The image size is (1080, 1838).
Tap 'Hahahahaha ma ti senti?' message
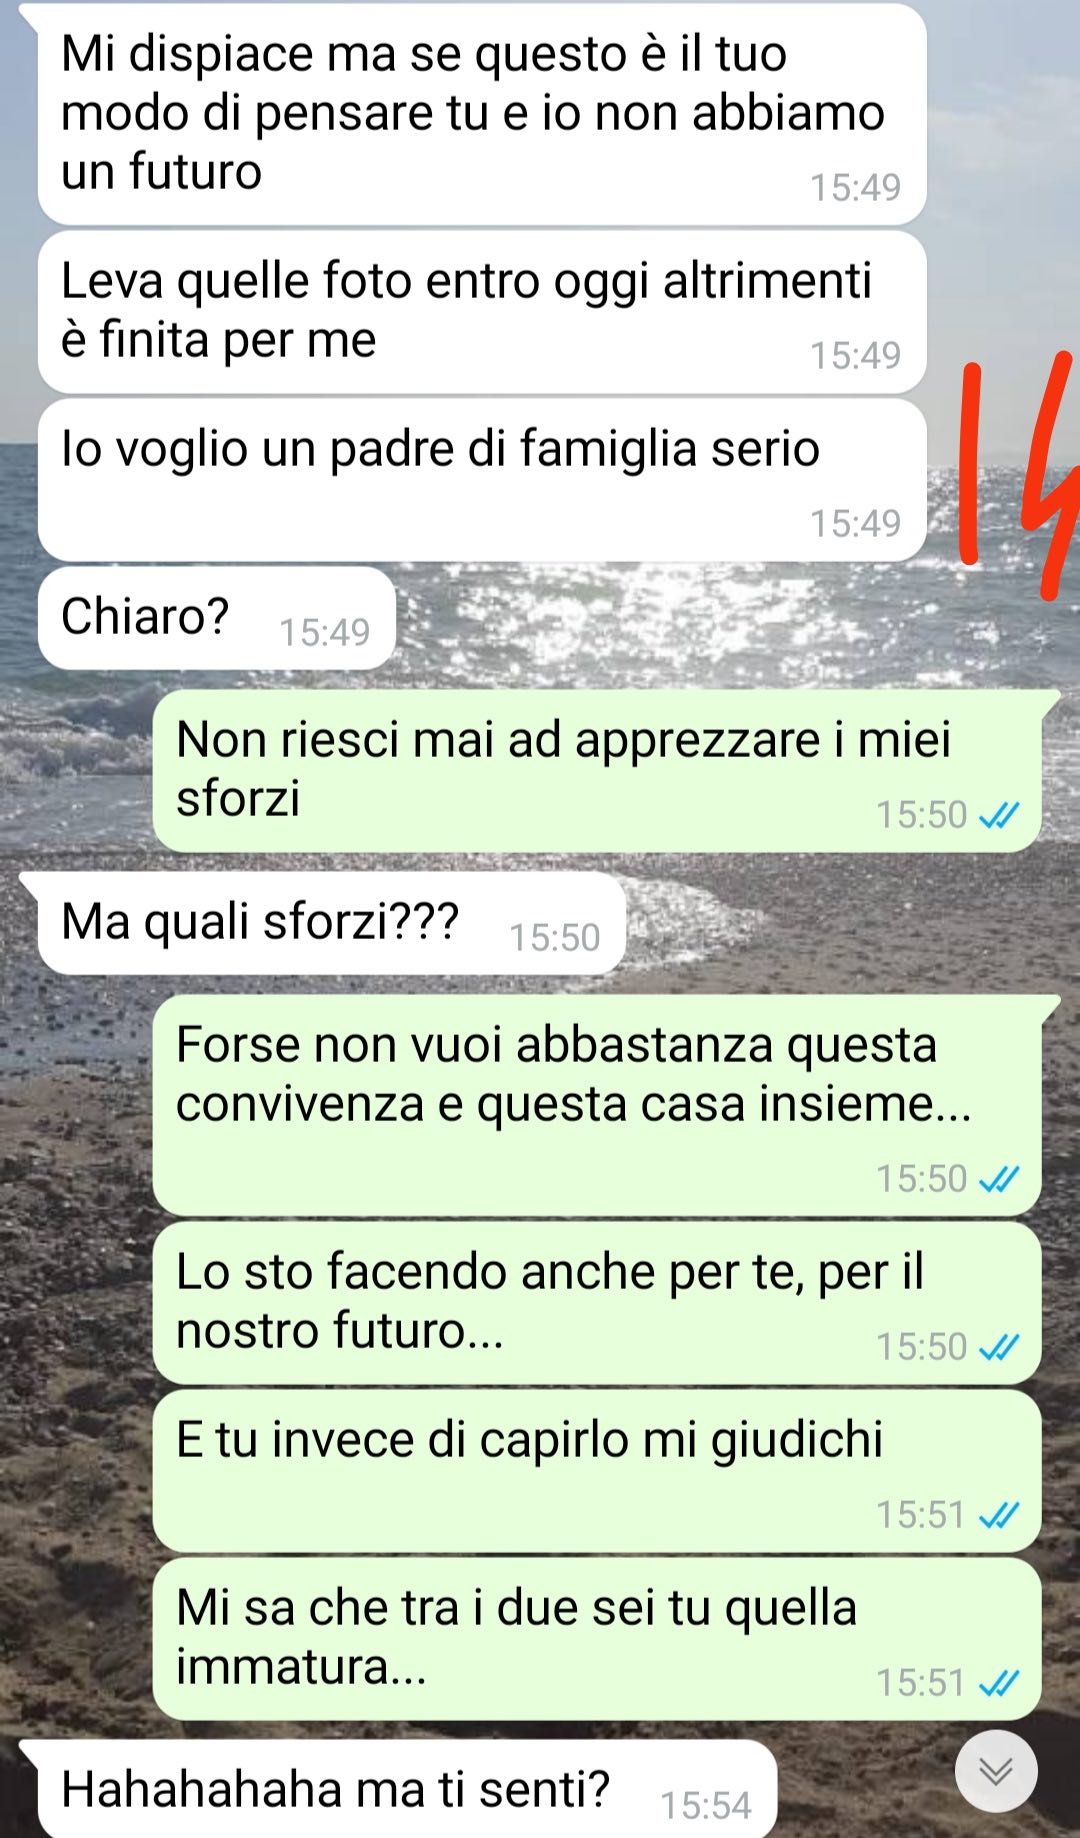(407, 1788)
